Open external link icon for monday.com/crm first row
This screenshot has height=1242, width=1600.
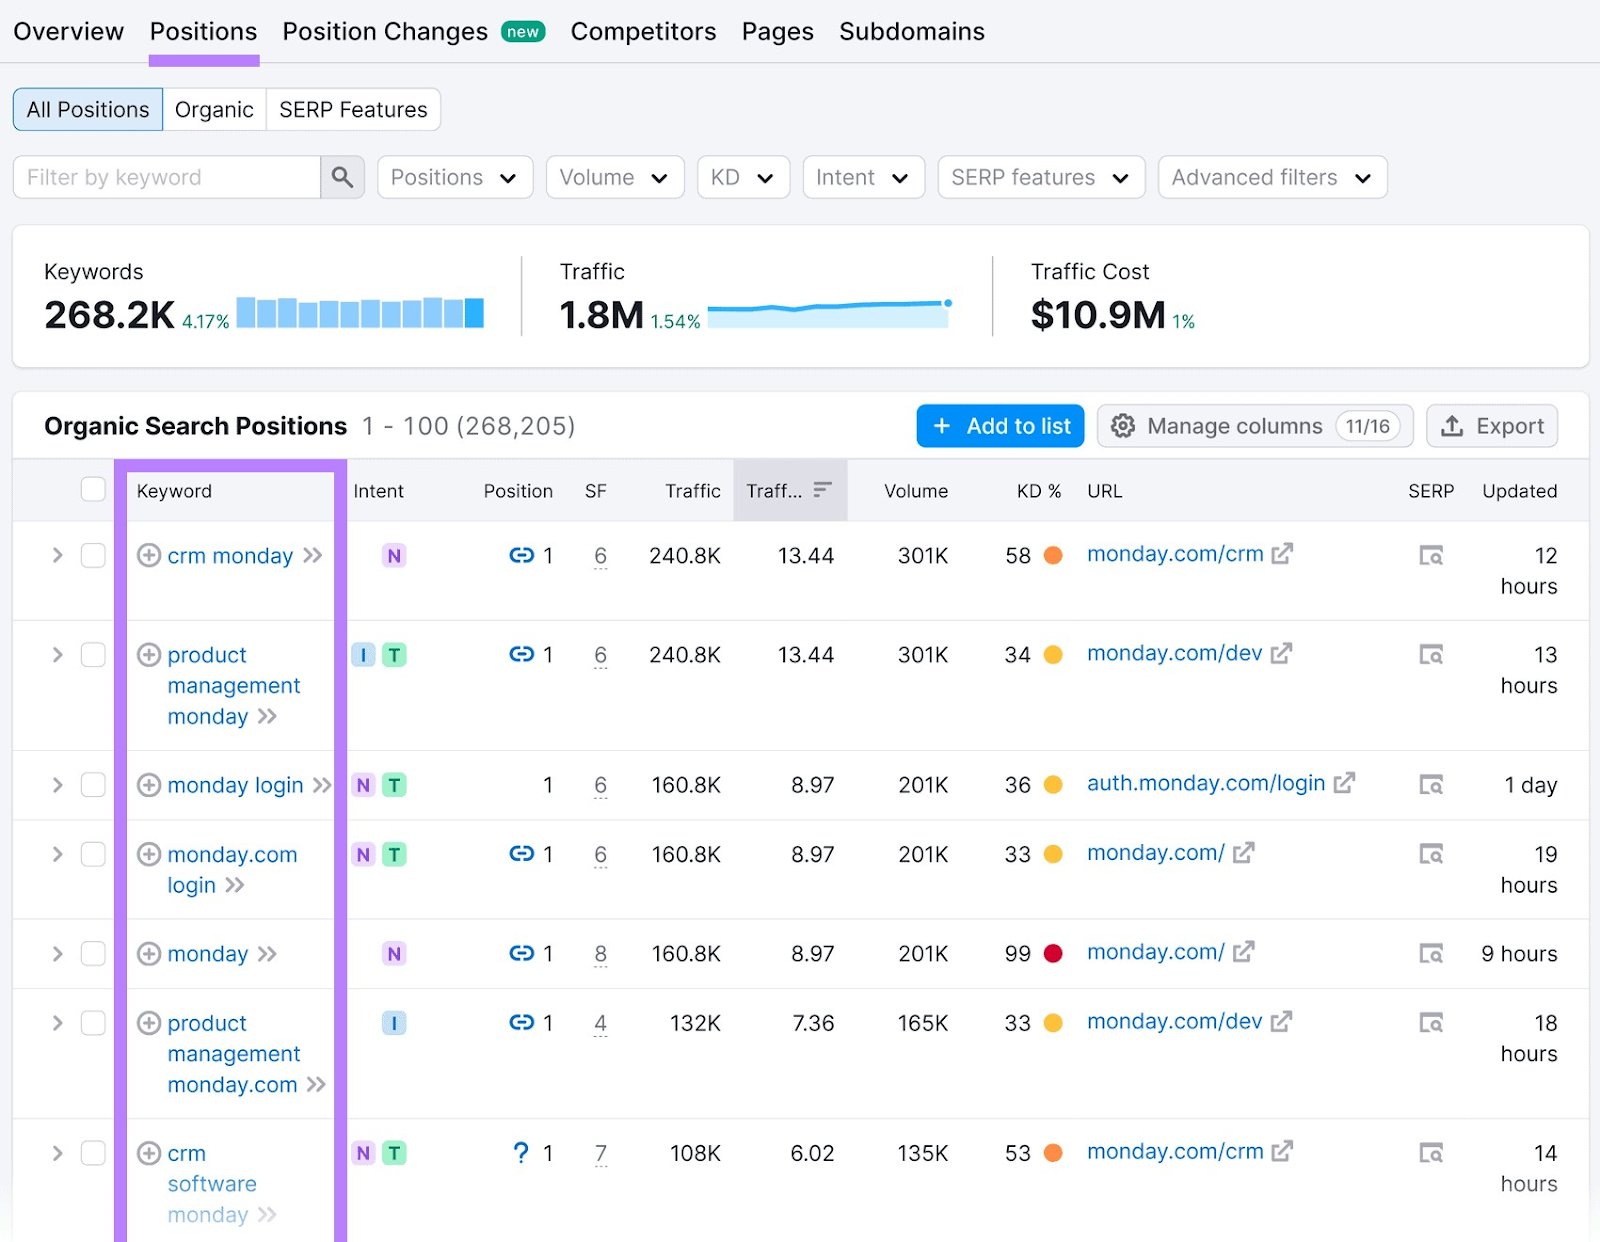1282,554
